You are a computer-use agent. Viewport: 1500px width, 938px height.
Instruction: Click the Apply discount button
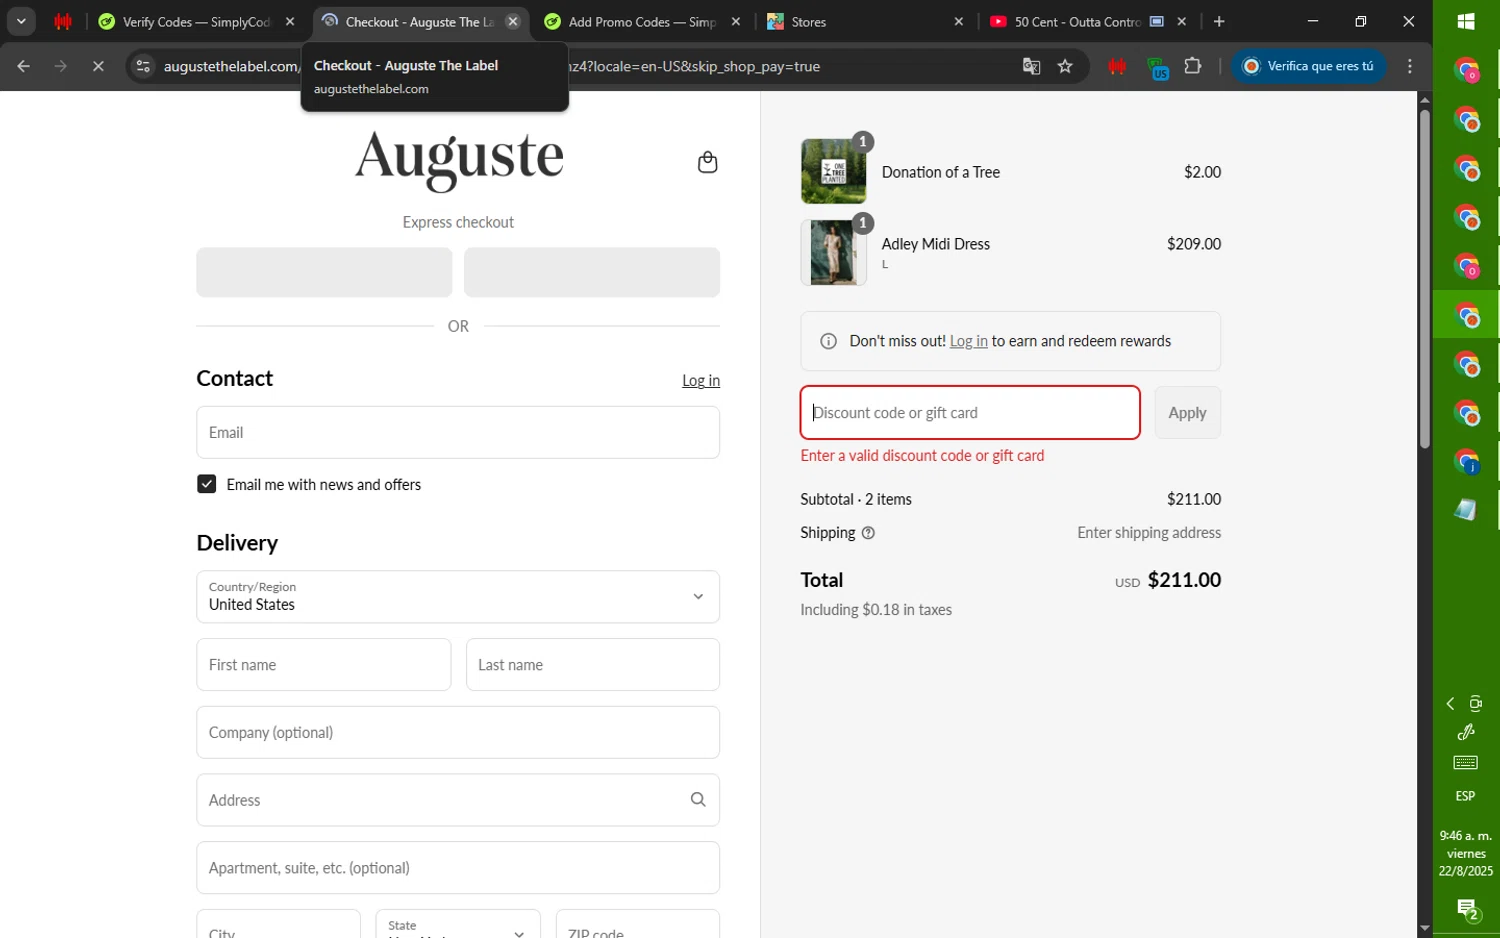1187,413
